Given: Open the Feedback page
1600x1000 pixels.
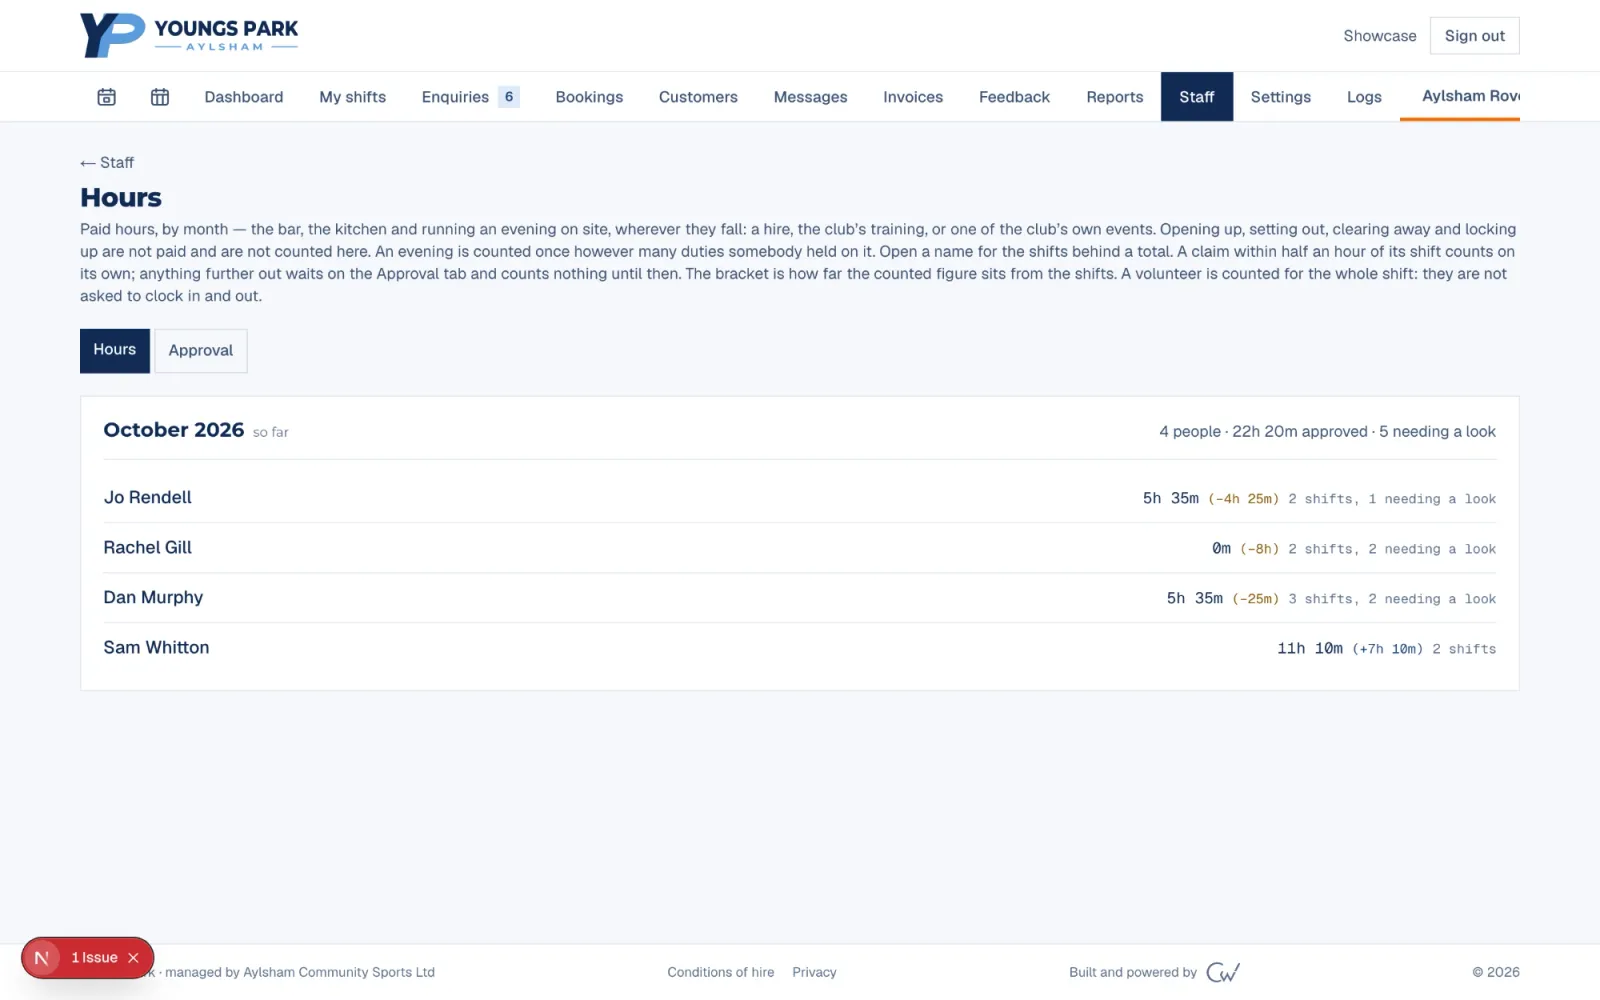Looking at the screenshot, I should [1014, 97].
